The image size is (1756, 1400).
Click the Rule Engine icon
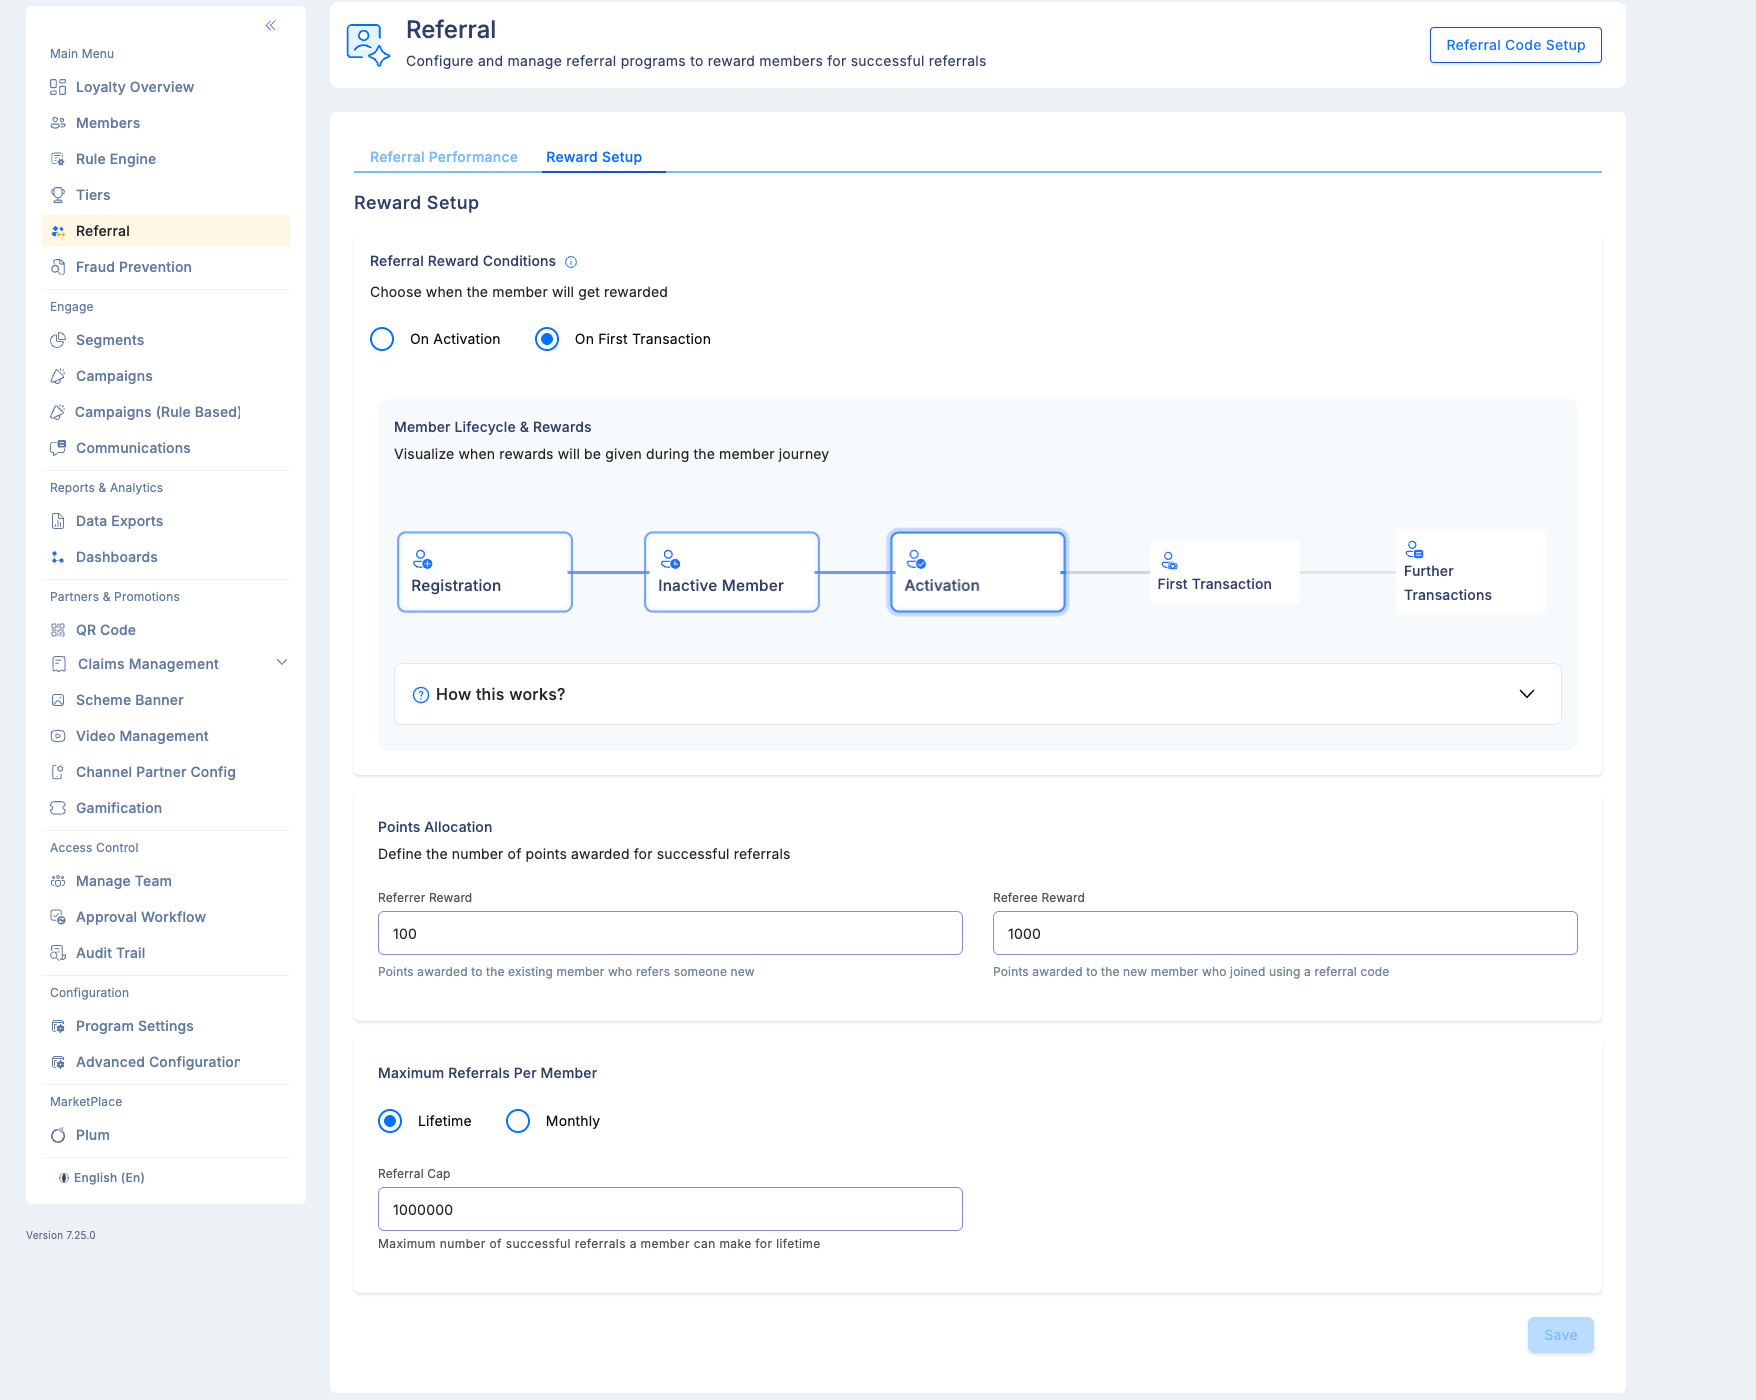click(58, 159)
